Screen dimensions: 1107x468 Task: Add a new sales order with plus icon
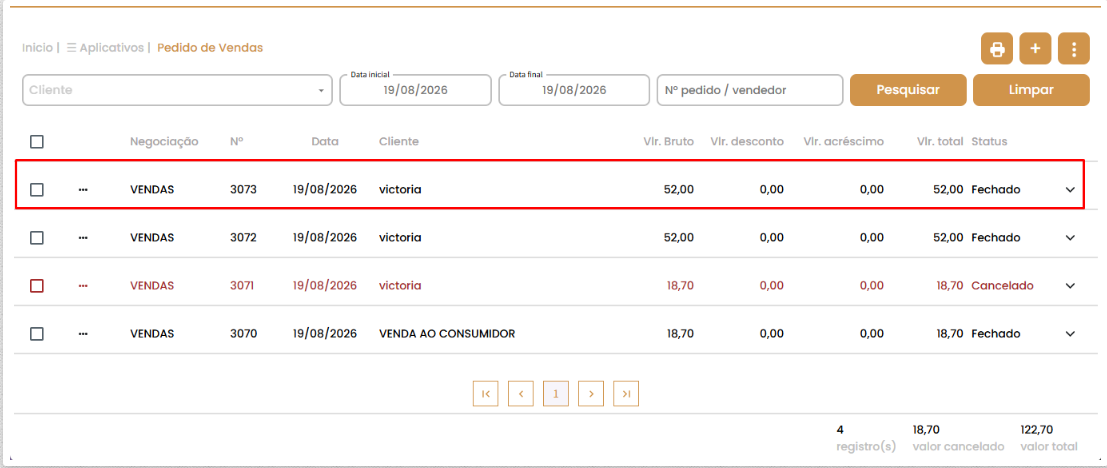1036,49
